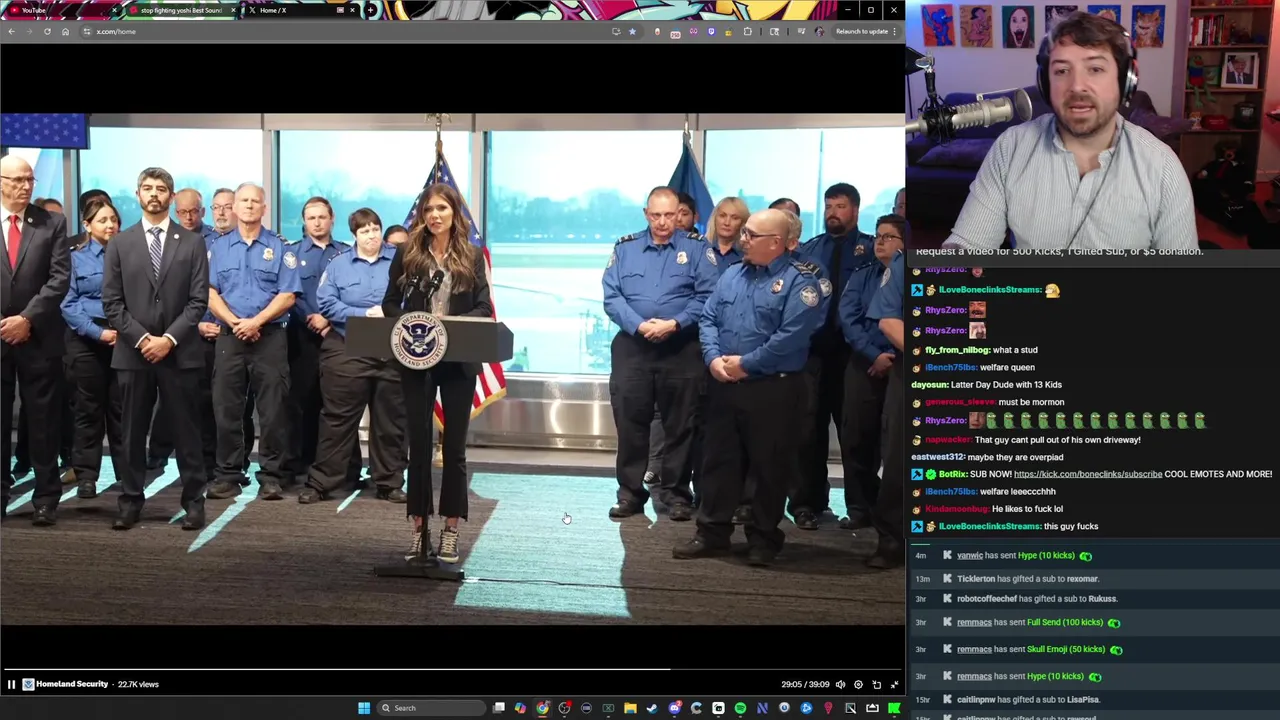Click the Homeland Security channel name
The width and height of the screenshot is (1280, 720).
point(72,684)
